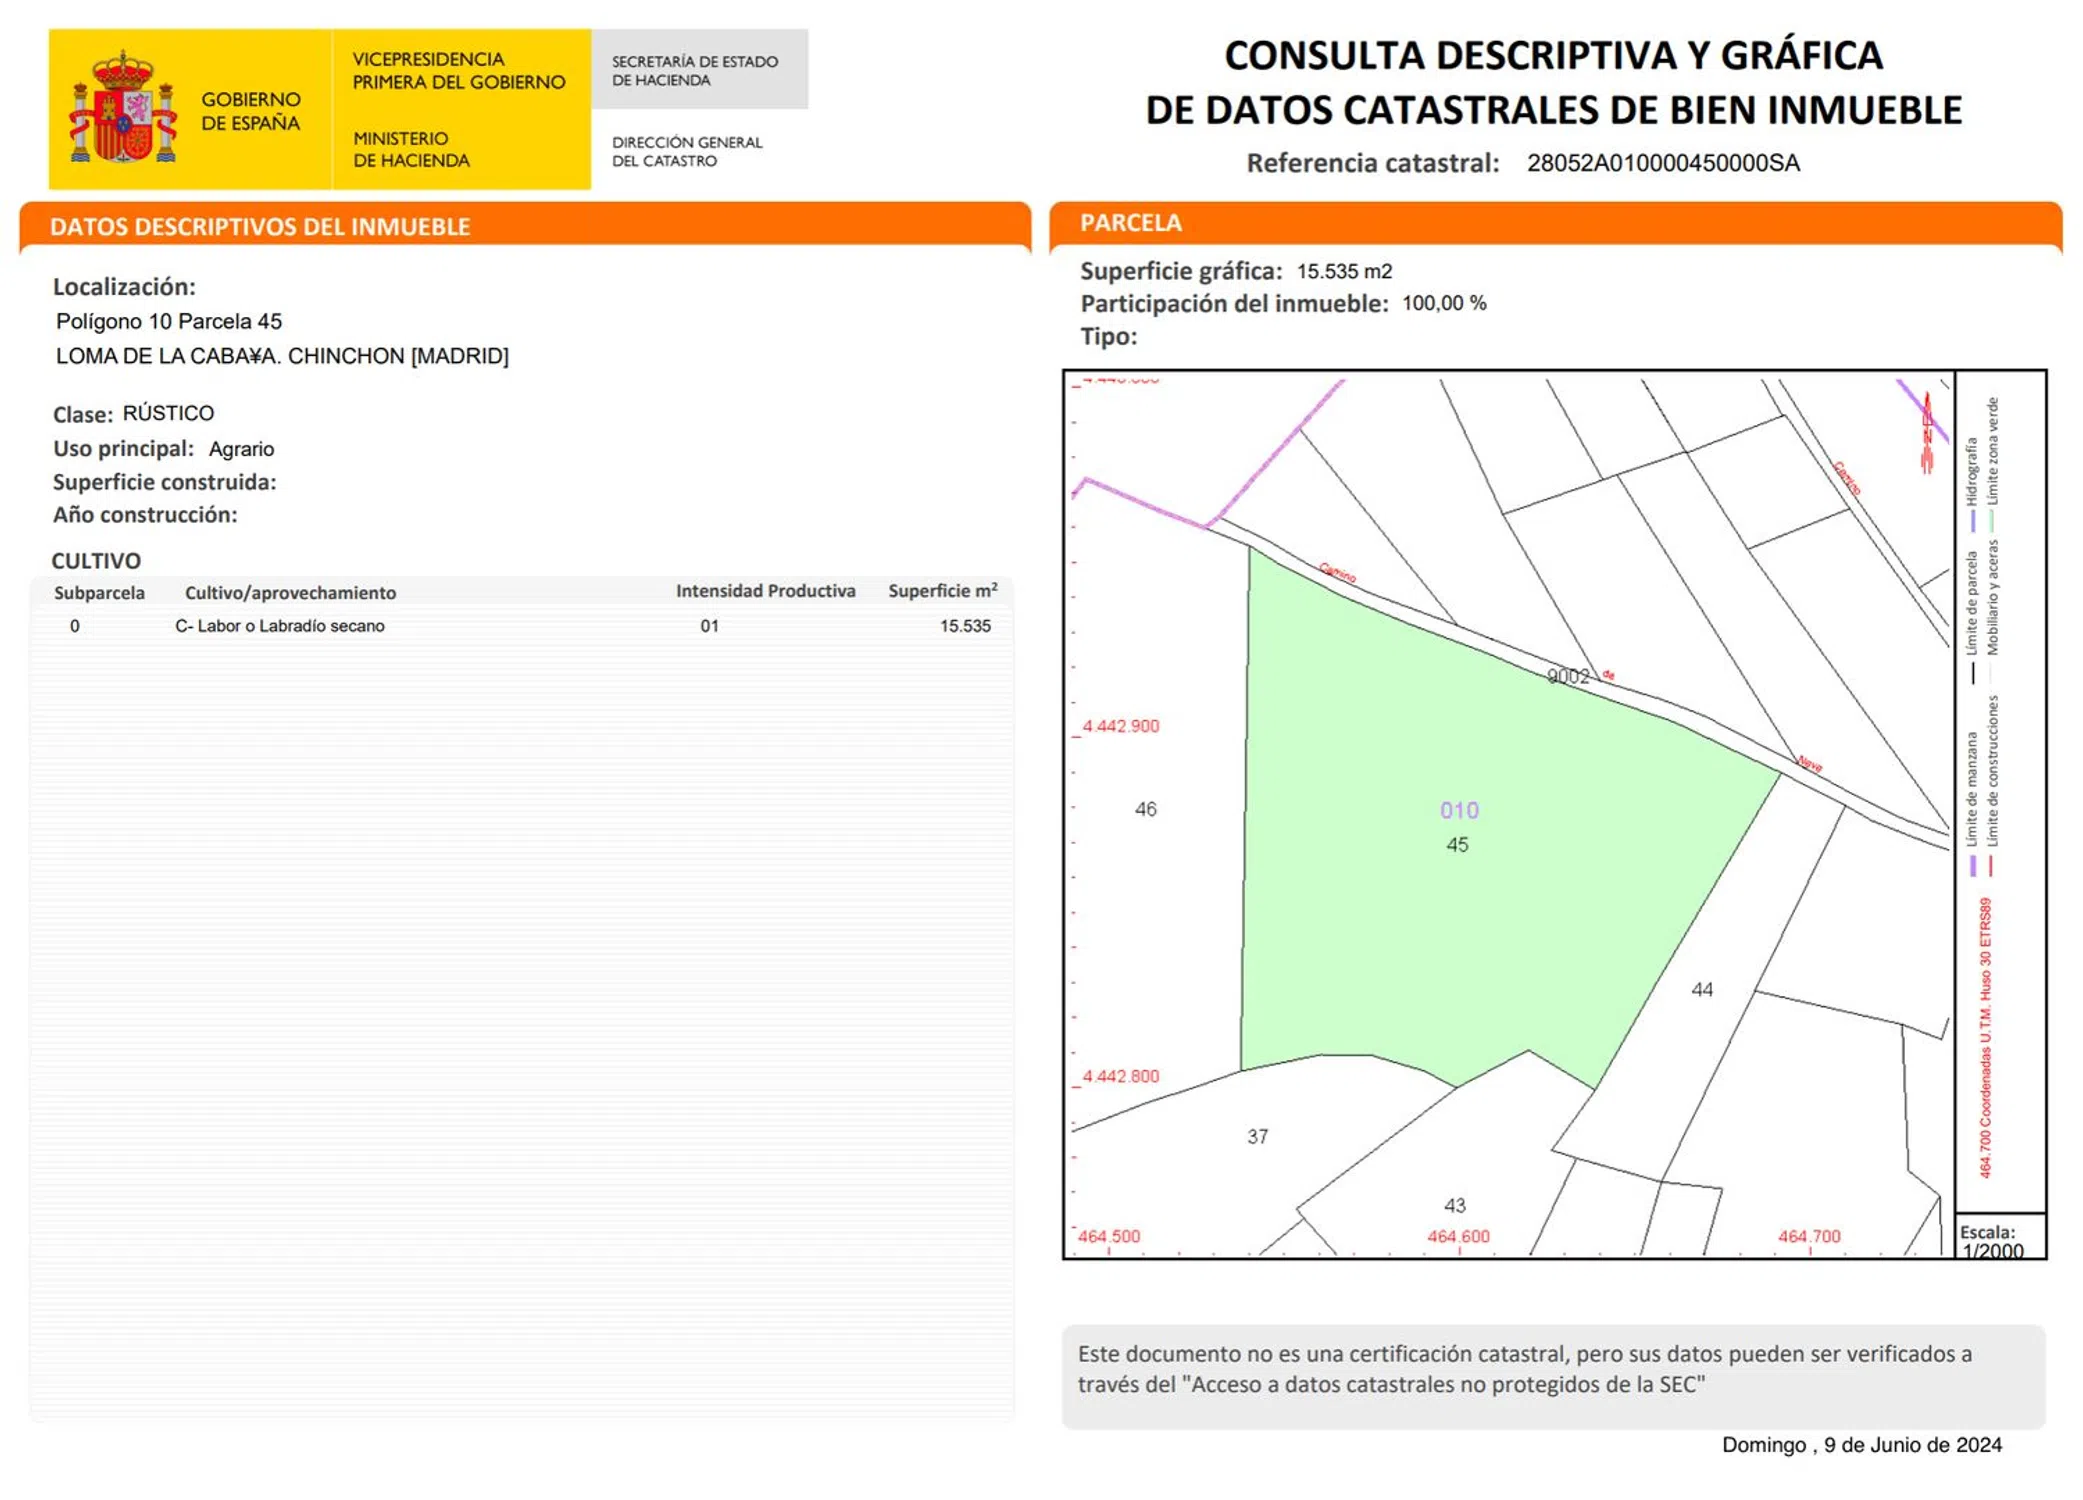
Task: Click 'VICEPRESIDENCIA PRIMERA DEL GOBIERNO' text
Action: click(x=459, y=70)
